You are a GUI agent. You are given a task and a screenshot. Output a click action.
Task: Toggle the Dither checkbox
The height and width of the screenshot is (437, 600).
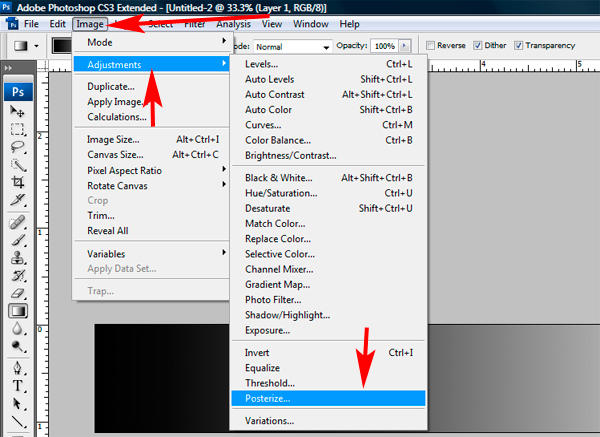tap(478, 46)
